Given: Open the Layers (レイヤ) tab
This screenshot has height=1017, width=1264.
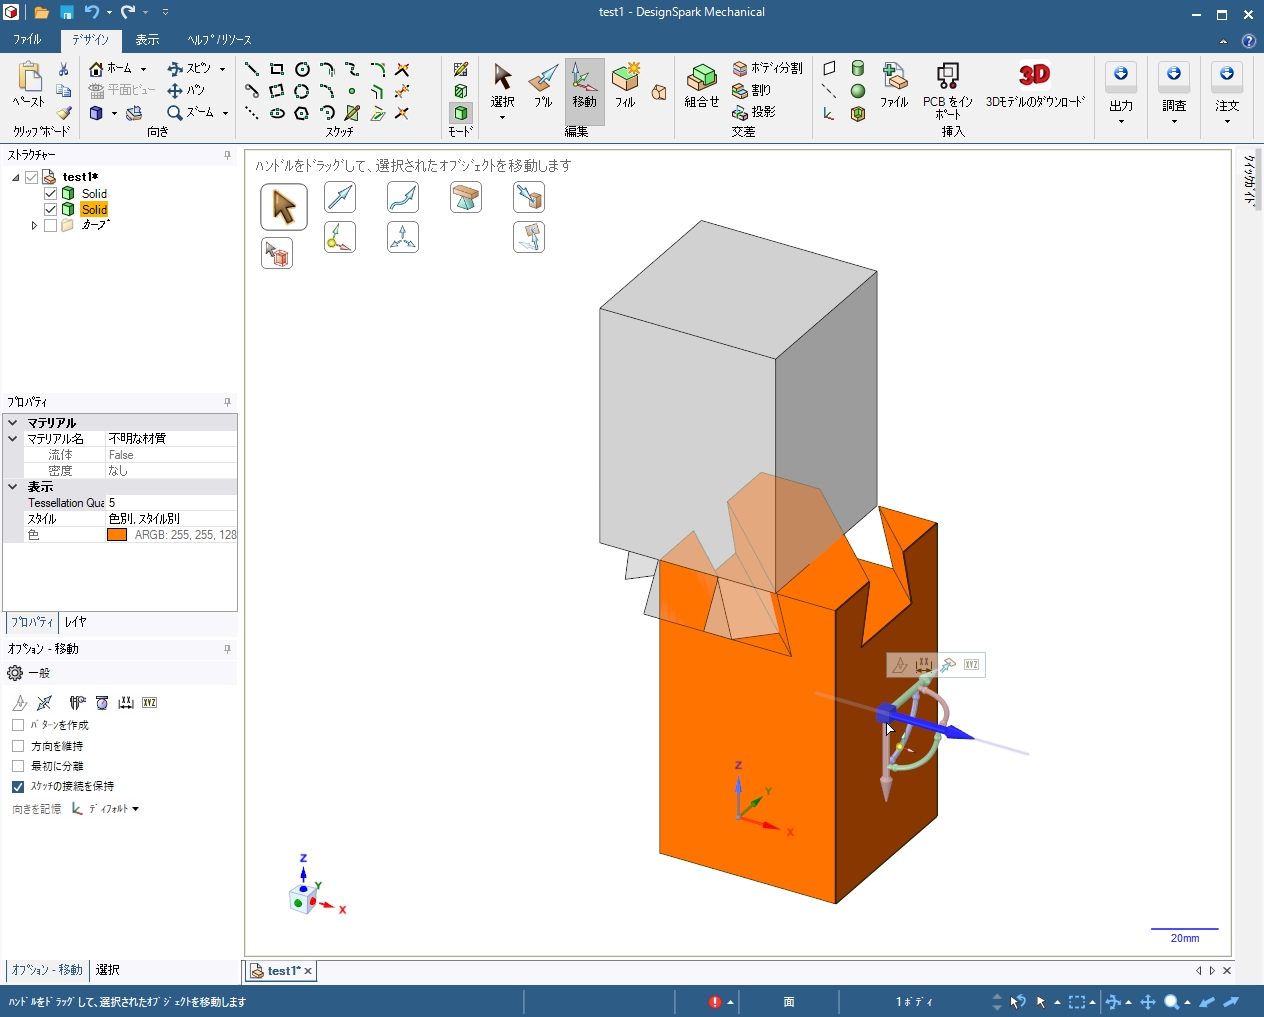Looking at the screenshot, I should [x=76, y=622].
